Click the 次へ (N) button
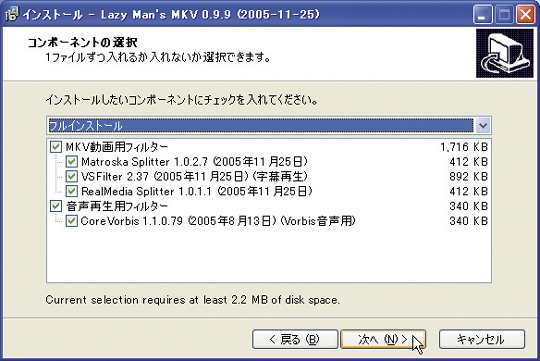The image size is (540, 361). point(383,339)
